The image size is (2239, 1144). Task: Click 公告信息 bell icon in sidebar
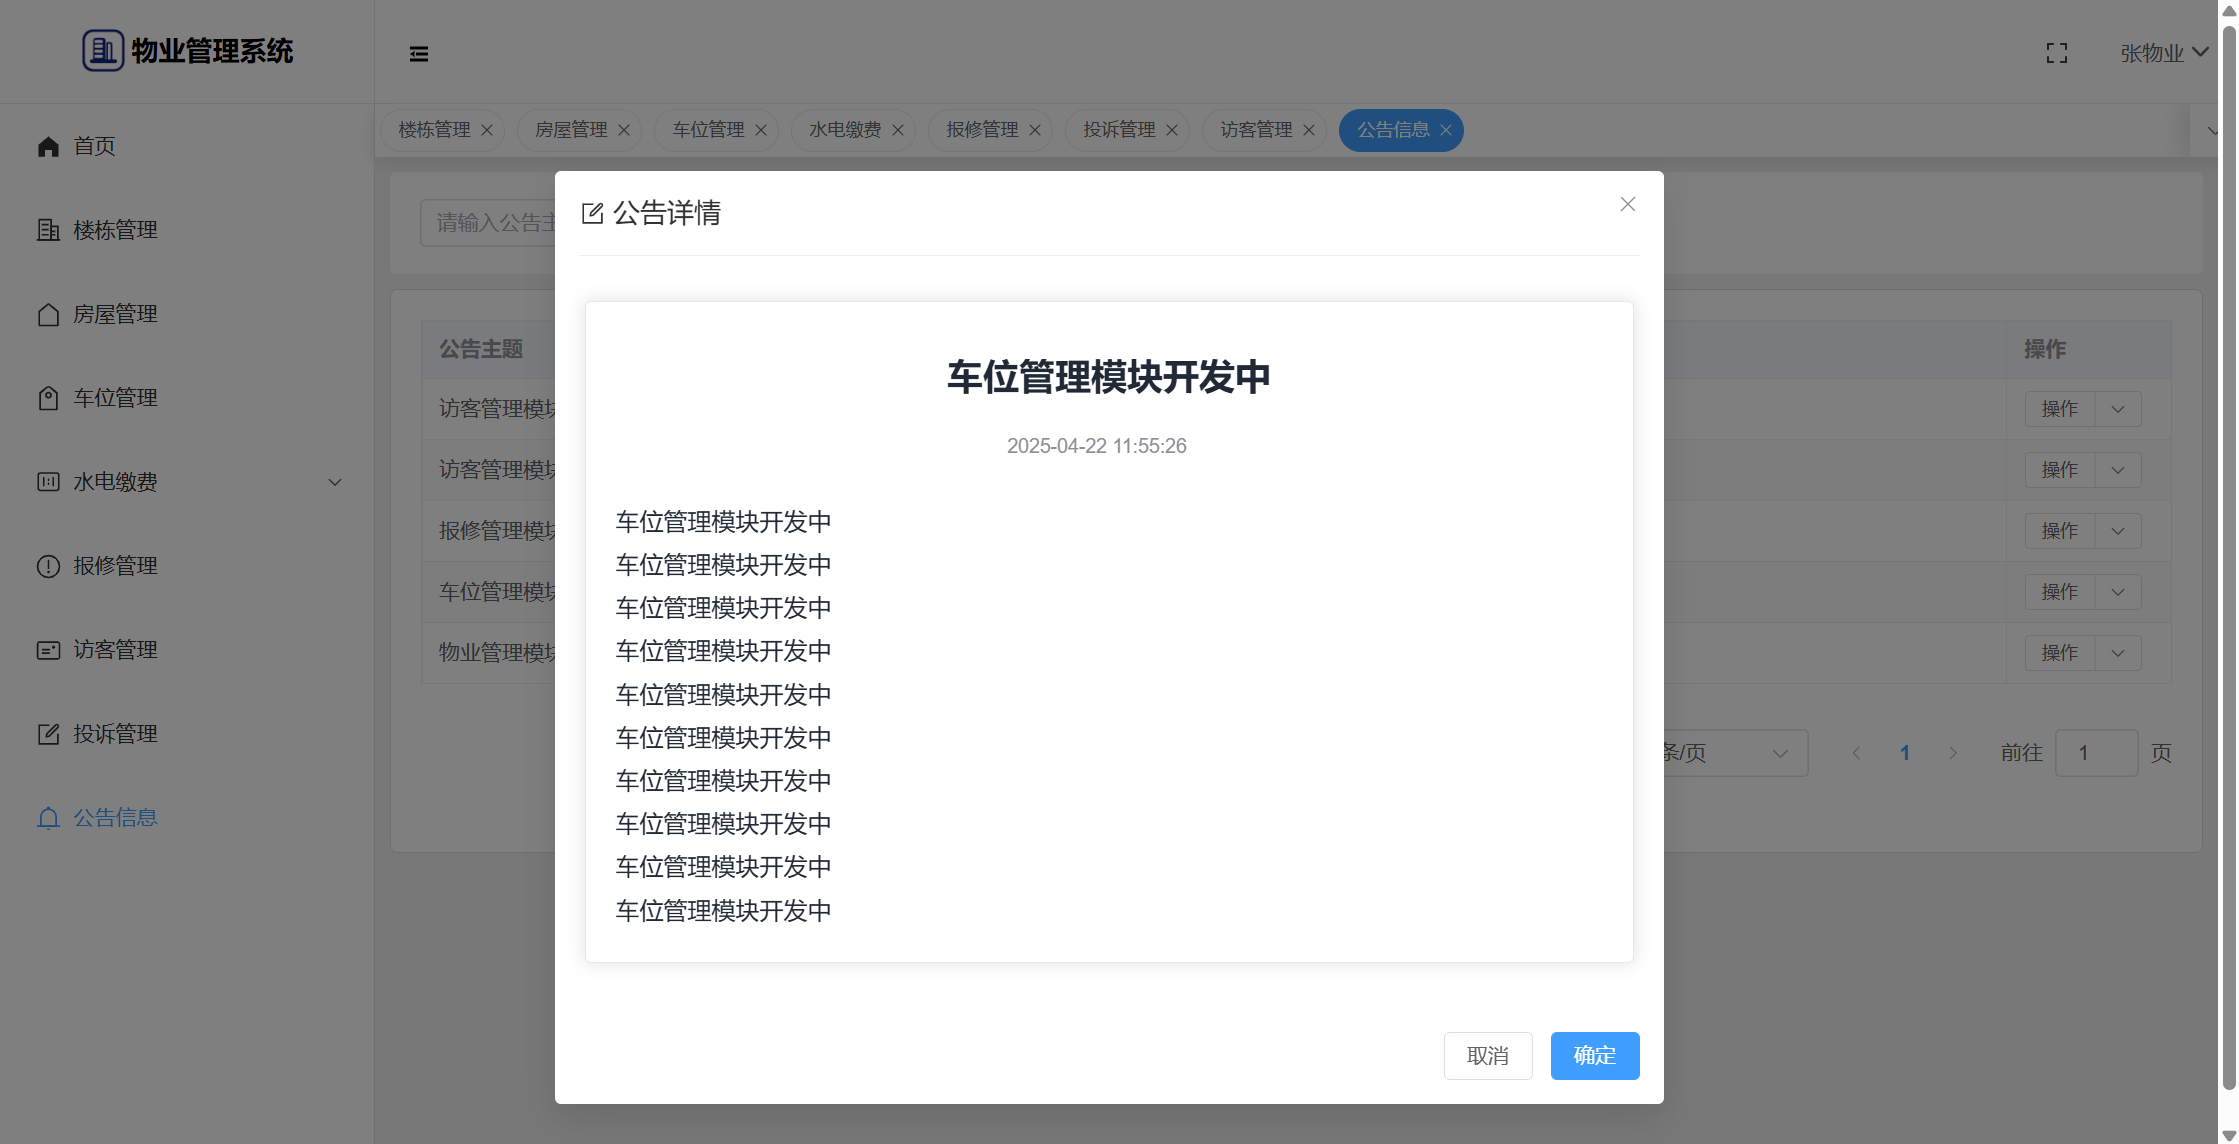point(48,818)
